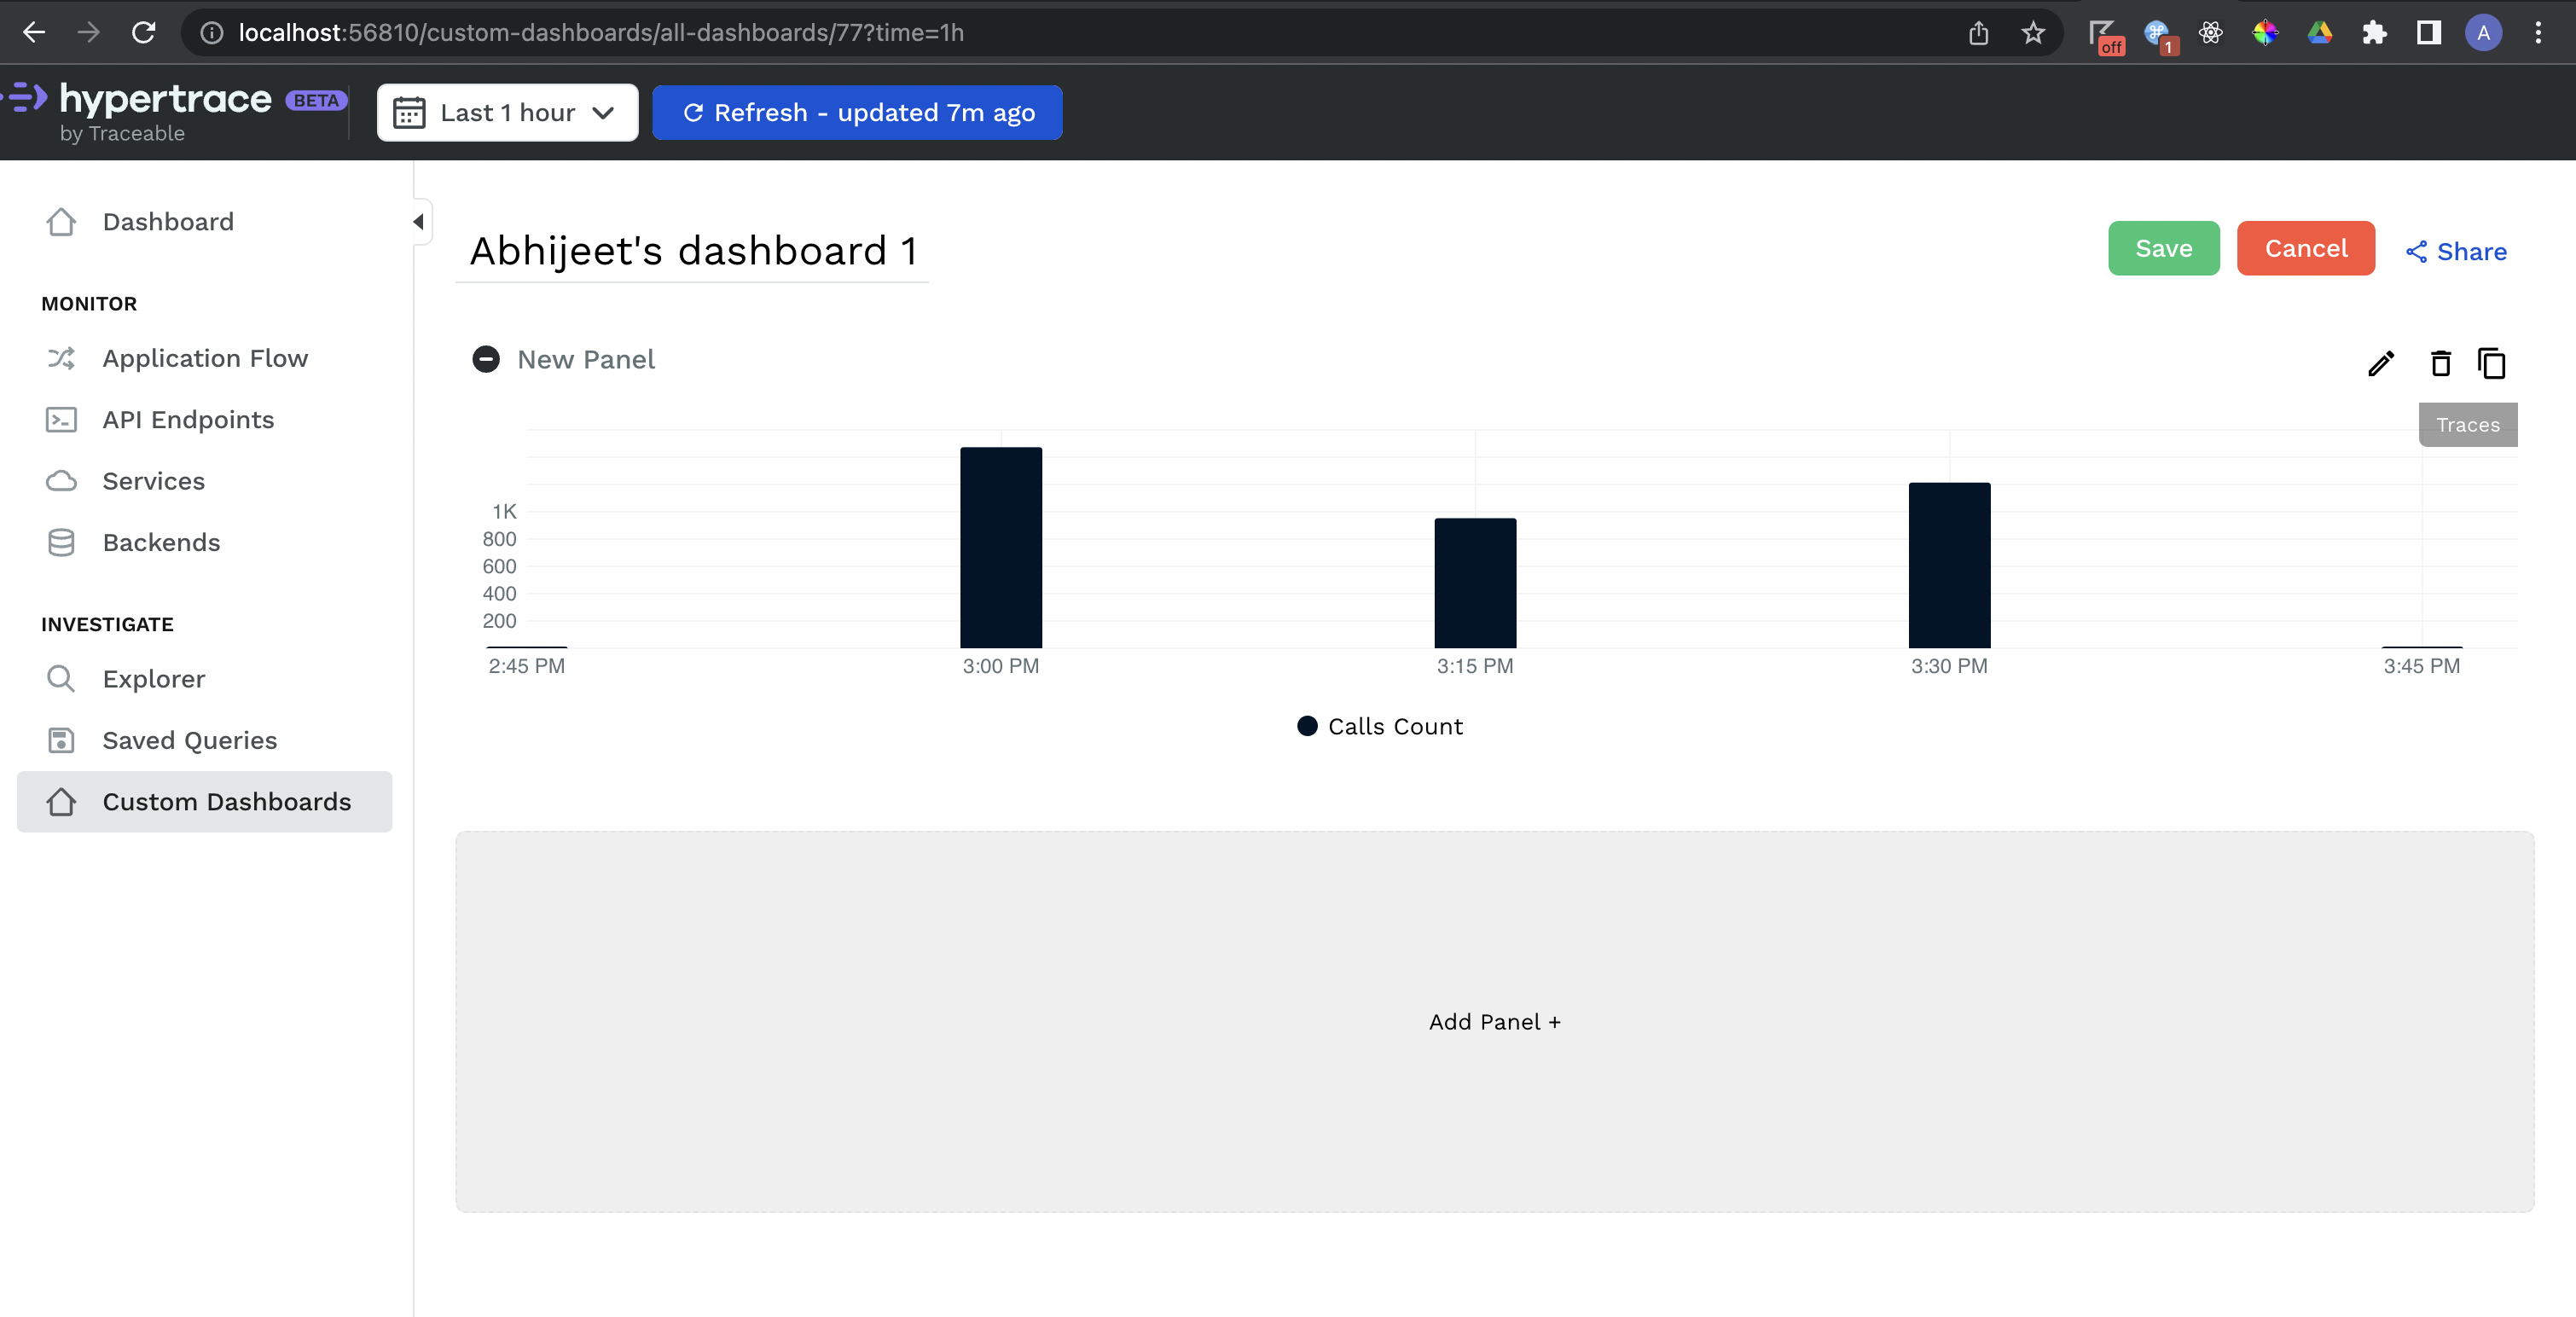Click the red Cancel button

tap(2305, 249)
